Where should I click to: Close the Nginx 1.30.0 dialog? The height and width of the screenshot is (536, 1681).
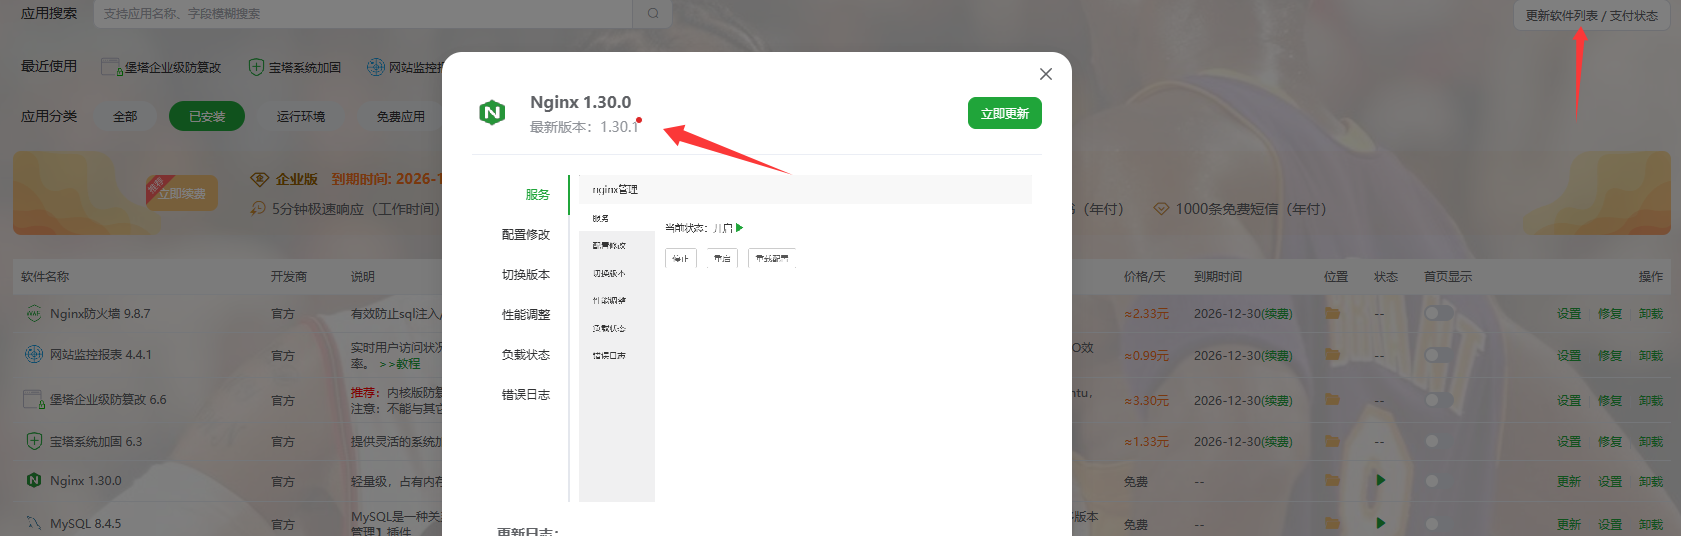point(1046,74)
